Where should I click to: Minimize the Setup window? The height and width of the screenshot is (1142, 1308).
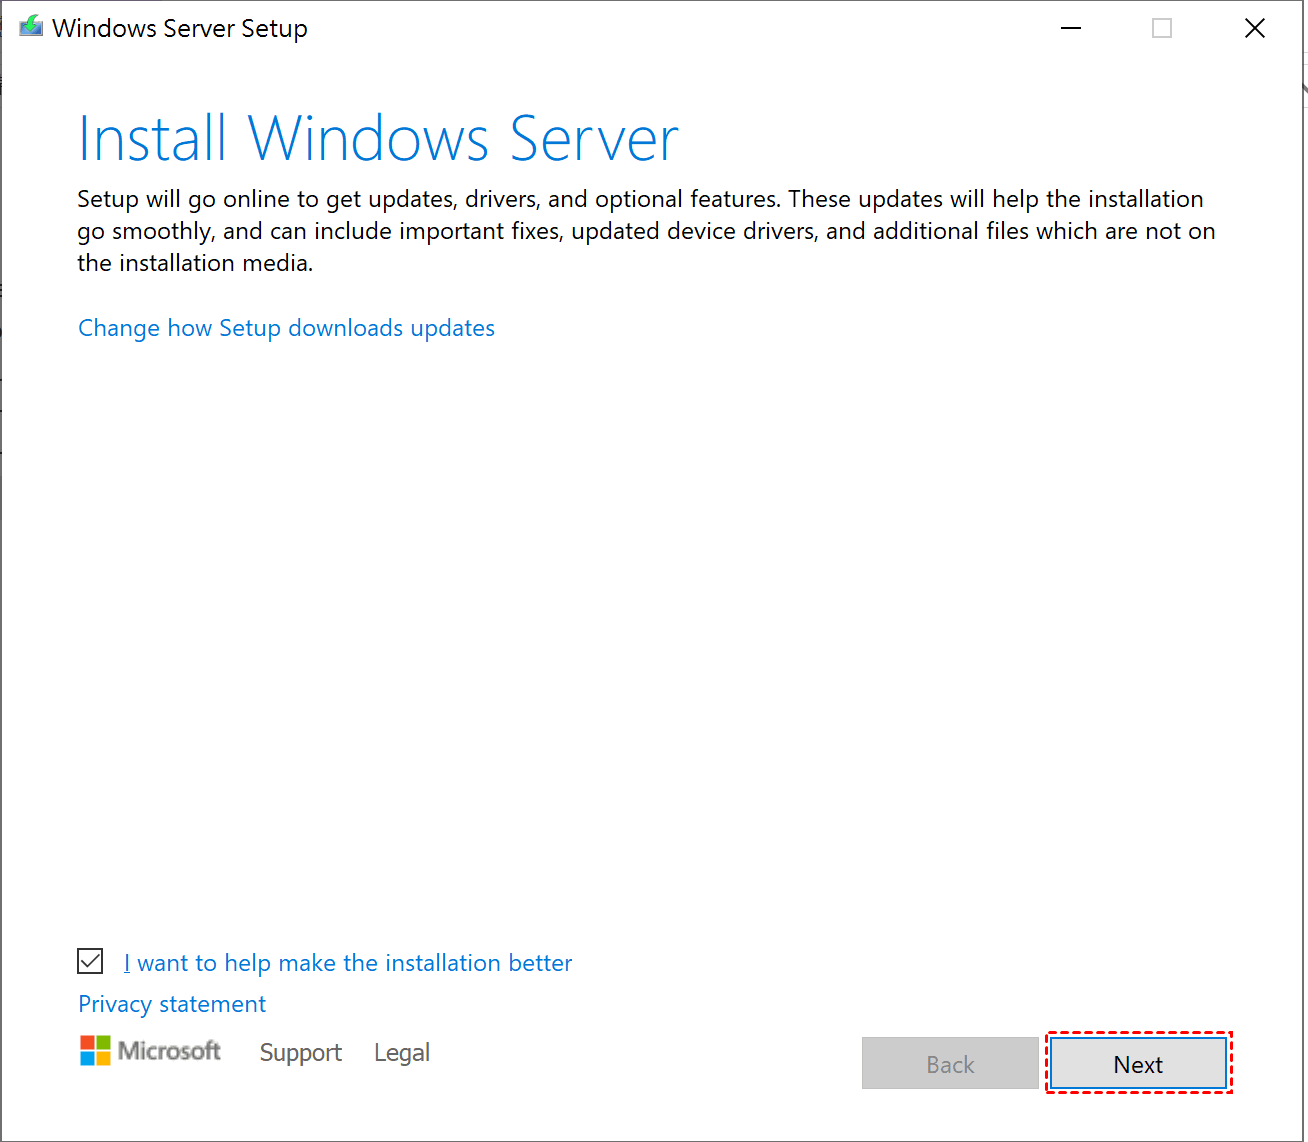click(x=1071, y=28)
